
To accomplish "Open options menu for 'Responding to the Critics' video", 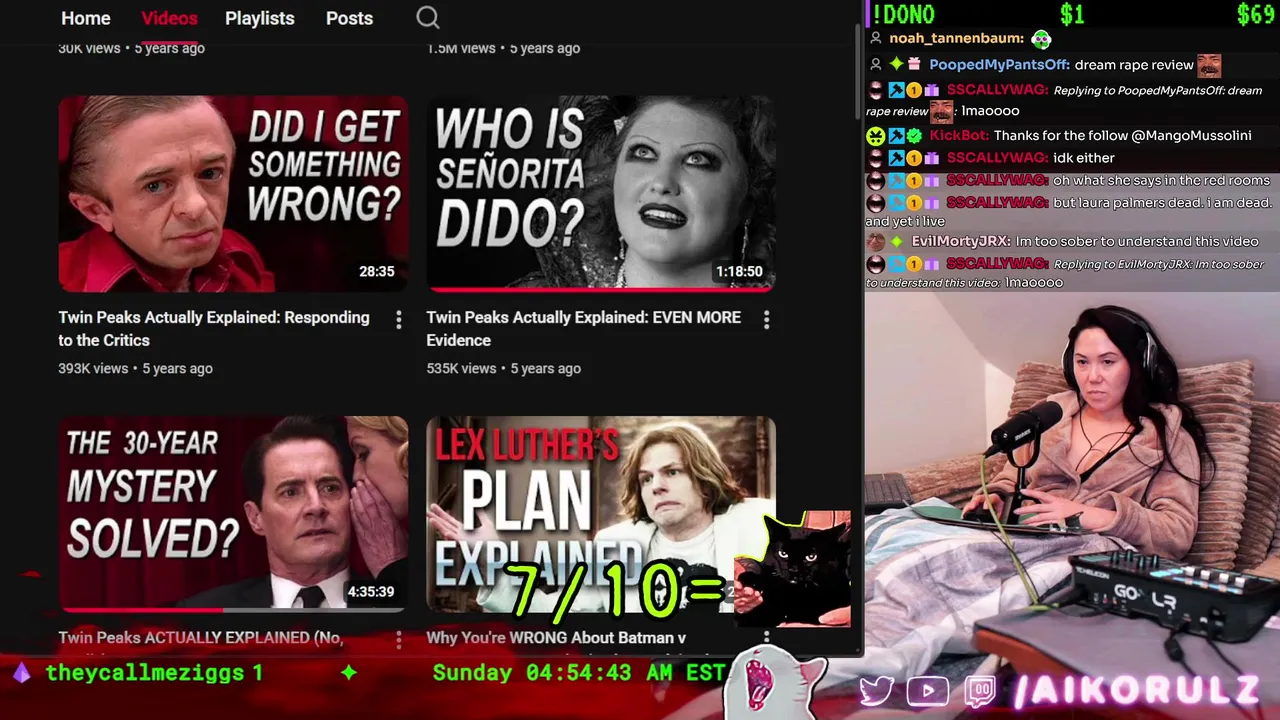I will (x=398, y=319).
